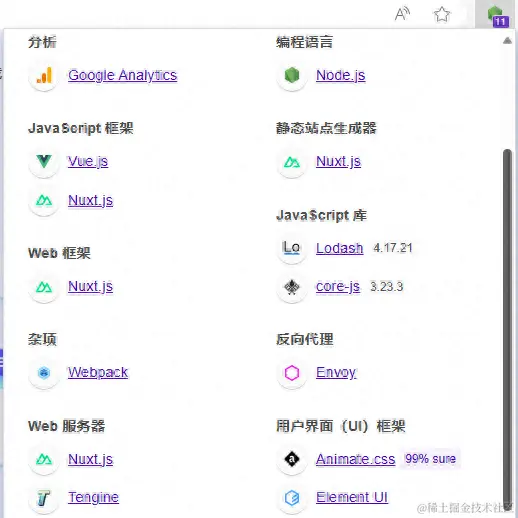This screenshot has width=518, height=518.
Task: Click Nuxt.js icon under Web 框架
Action: tap(44, 287)
